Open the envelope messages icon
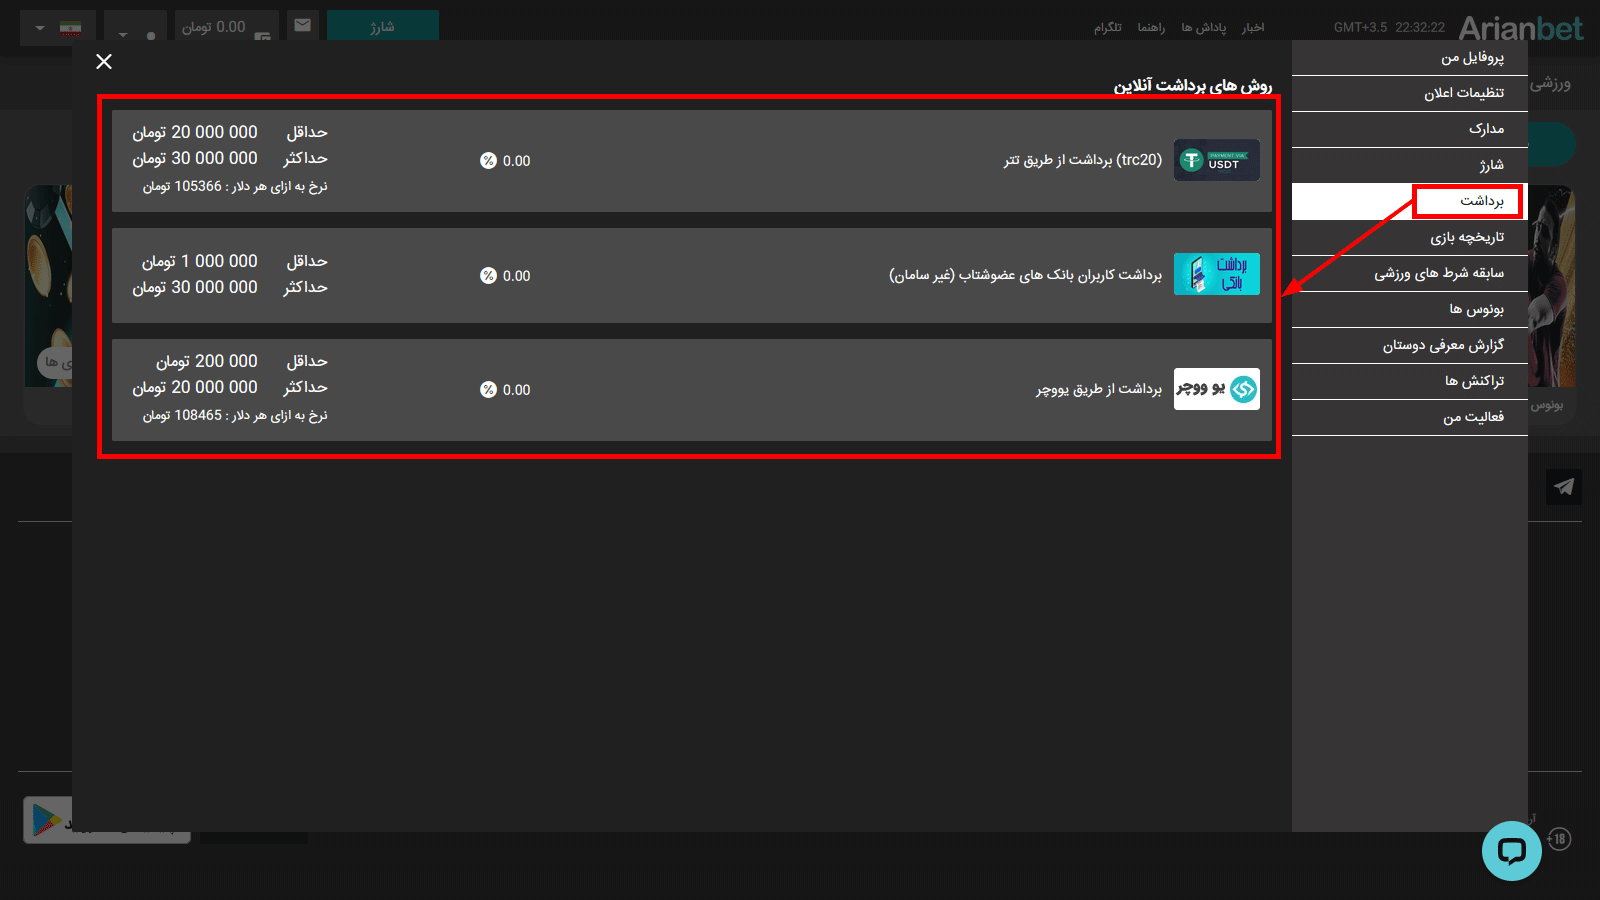1600x900 pixels. coord(302,25)
